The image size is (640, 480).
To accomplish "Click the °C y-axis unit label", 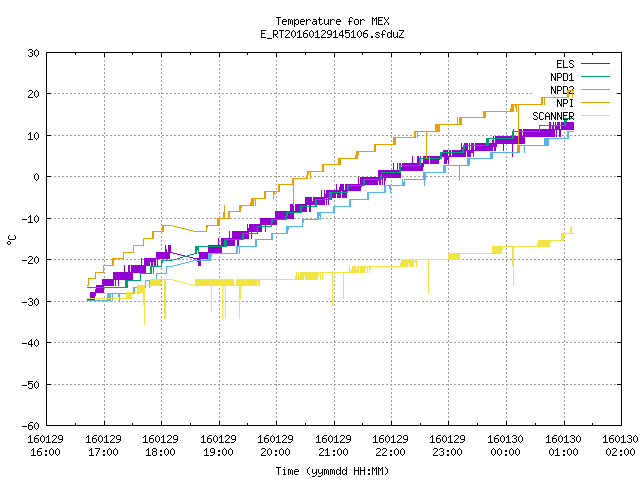I will (x=12, y=240).
